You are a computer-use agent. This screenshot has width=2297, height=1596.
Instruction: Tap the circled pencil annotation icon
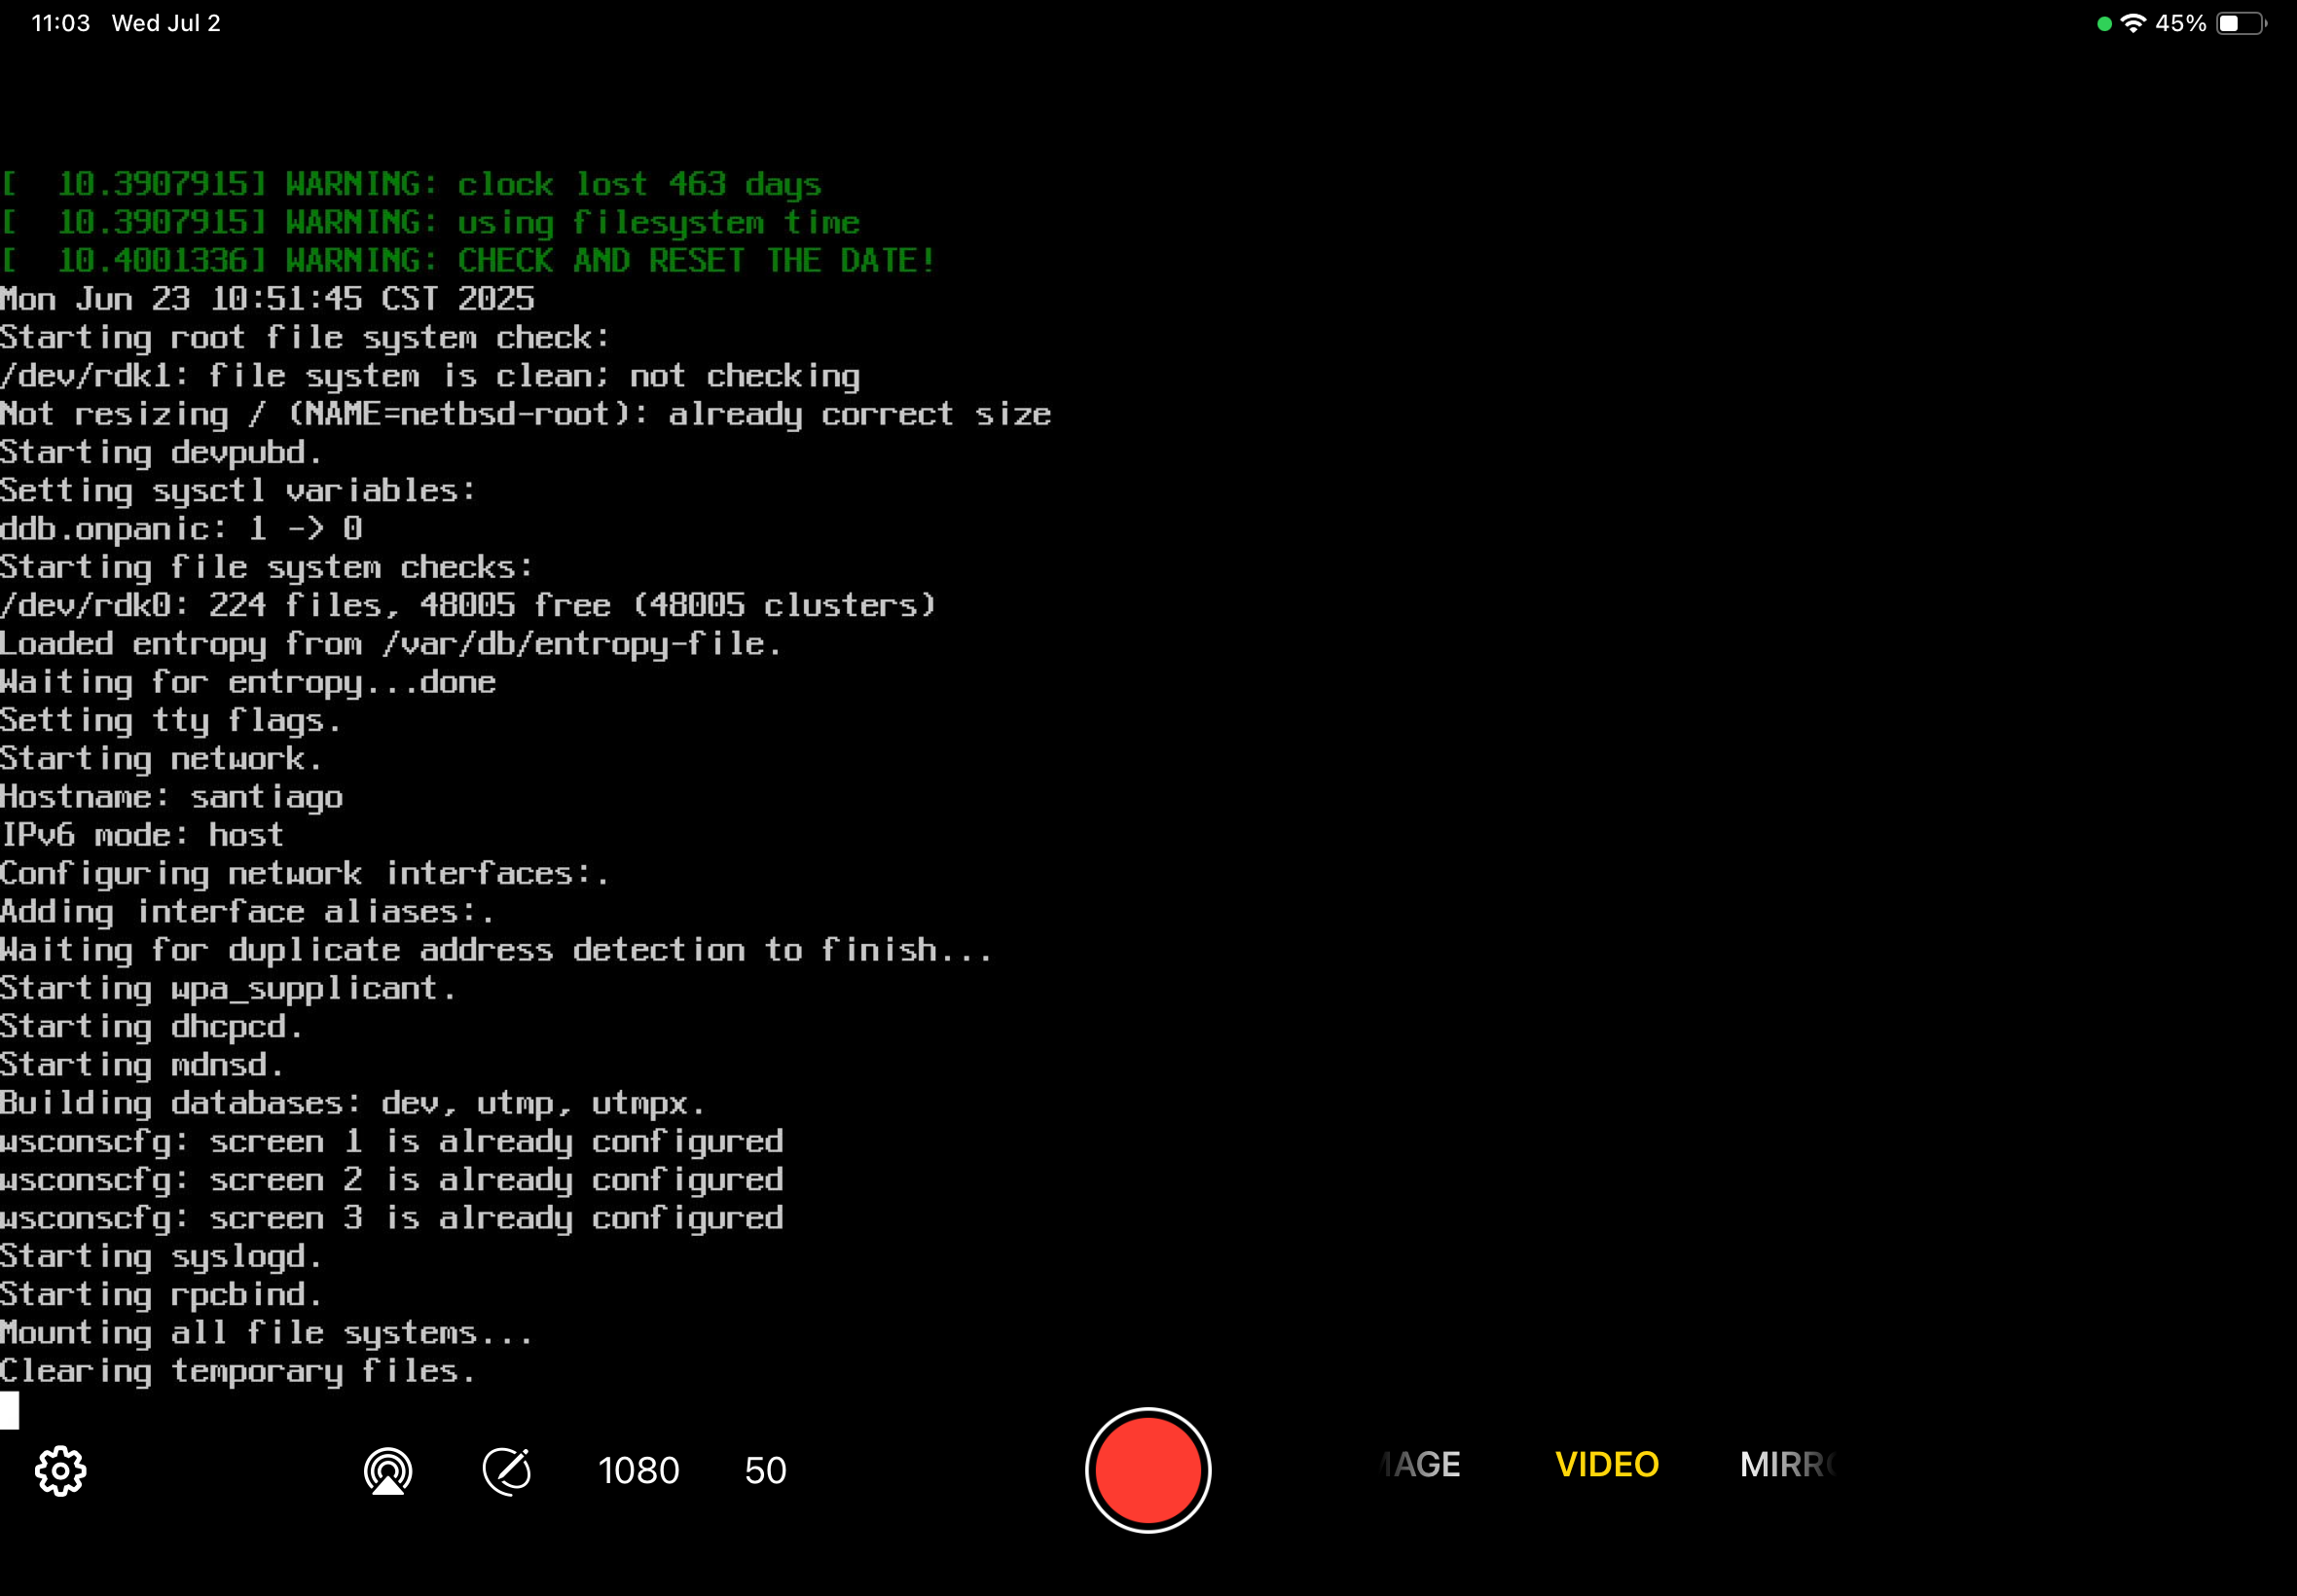[x=507, y=1470]
